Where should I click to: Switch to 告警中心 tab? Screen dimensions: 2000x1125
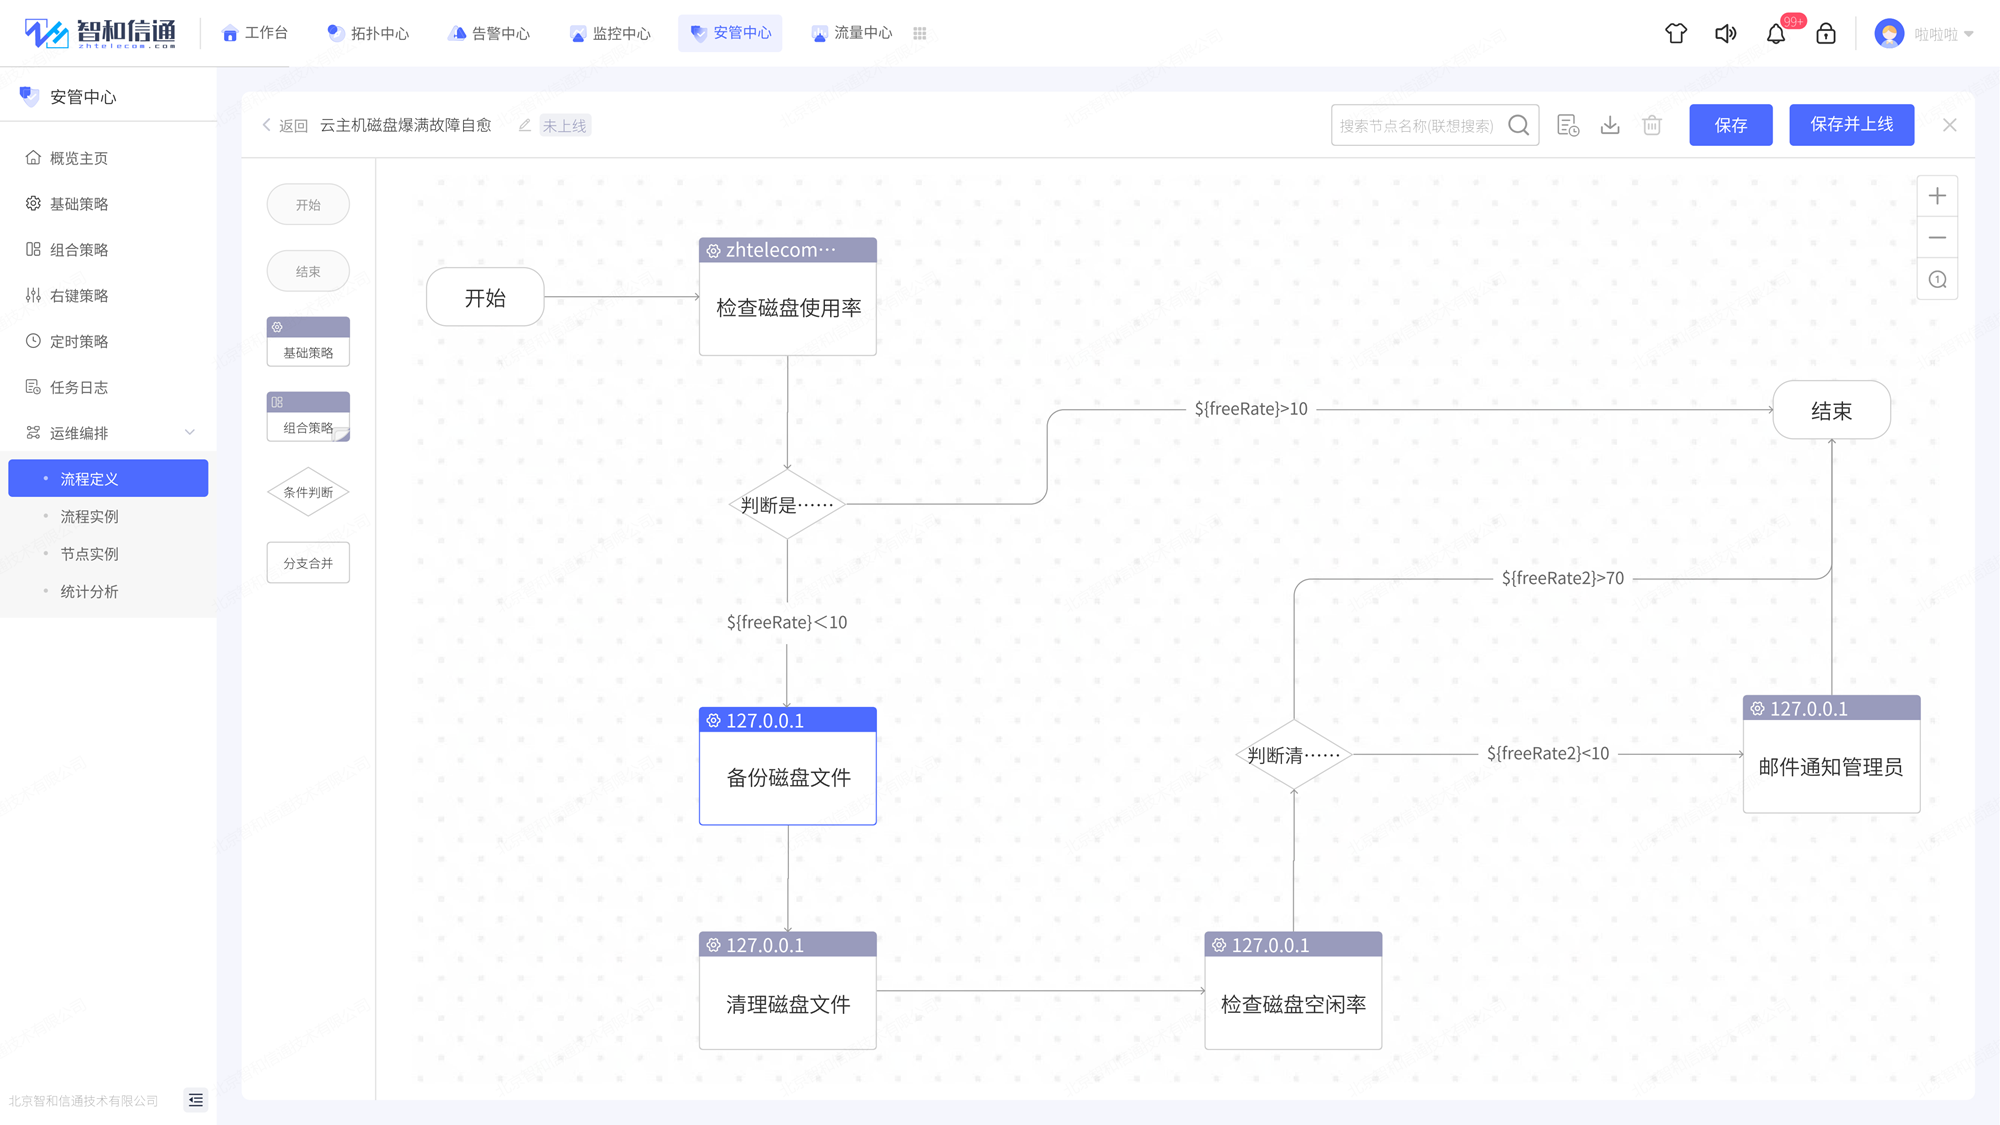(490, 33)
